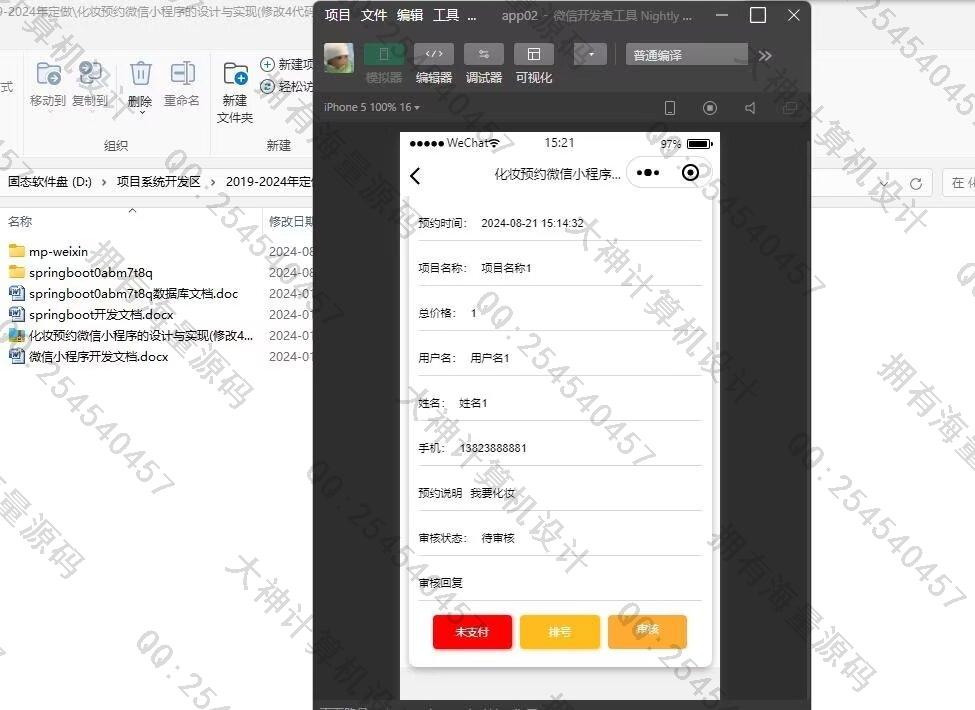The image size is (975, 710).
Task: Click the phone rotate device icon
Action: [x=670, y=108]
